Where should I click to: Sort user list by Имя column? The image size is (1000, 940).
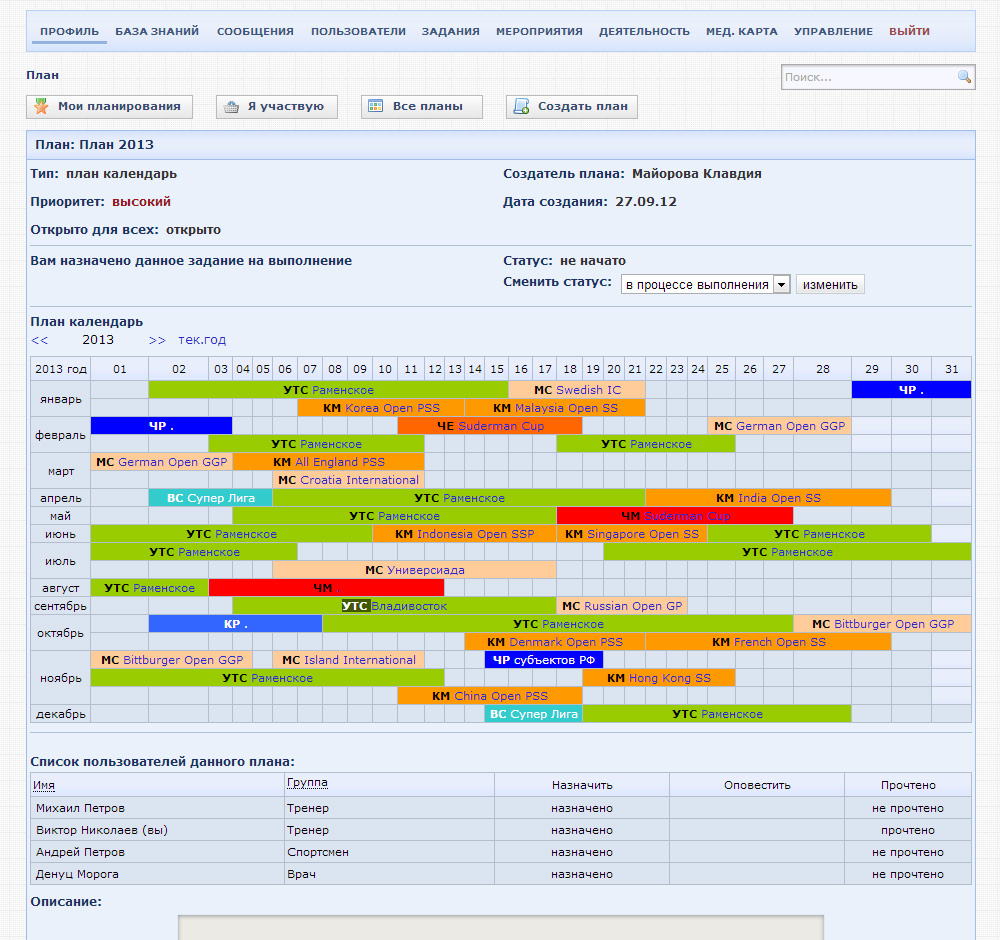pos(44,785)
